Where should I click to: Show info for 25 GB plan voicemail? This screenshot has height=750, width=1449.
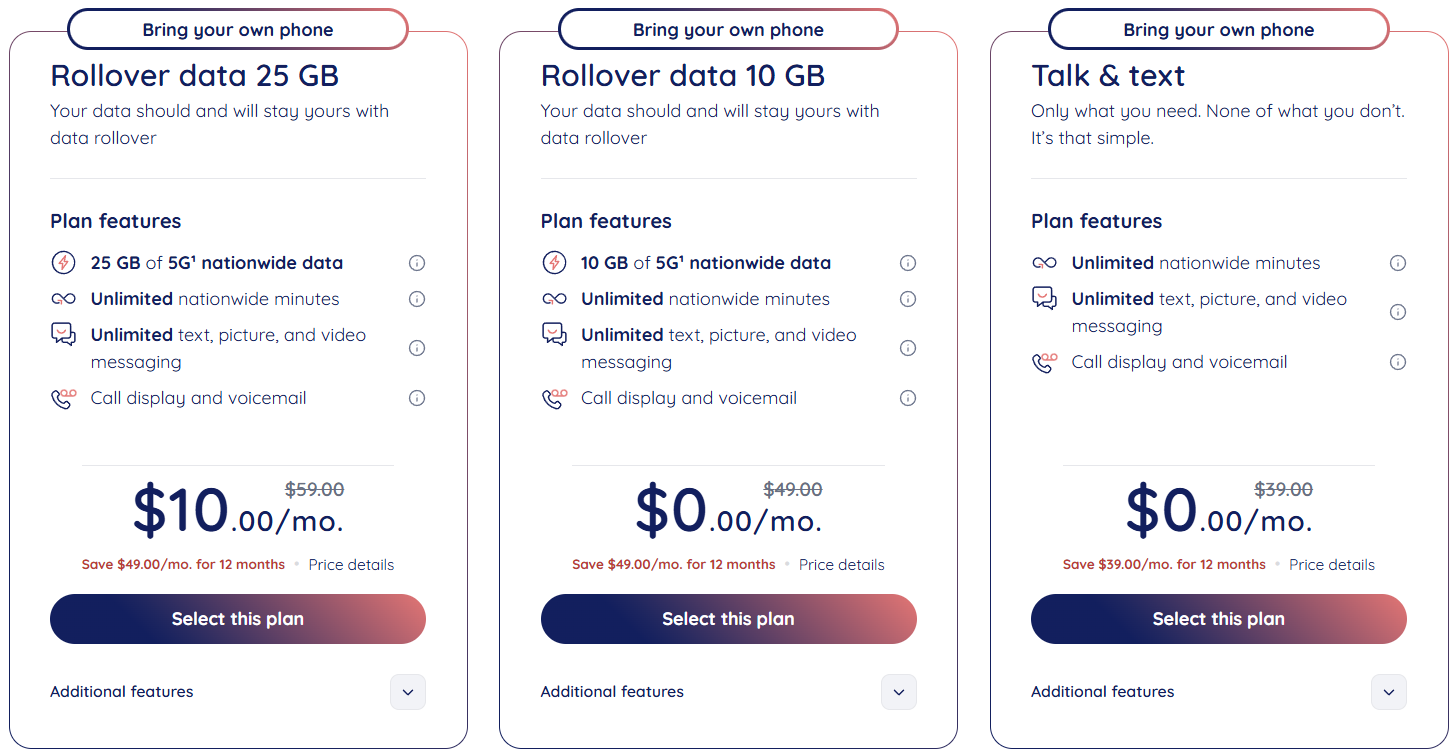(x=417, y=398)
